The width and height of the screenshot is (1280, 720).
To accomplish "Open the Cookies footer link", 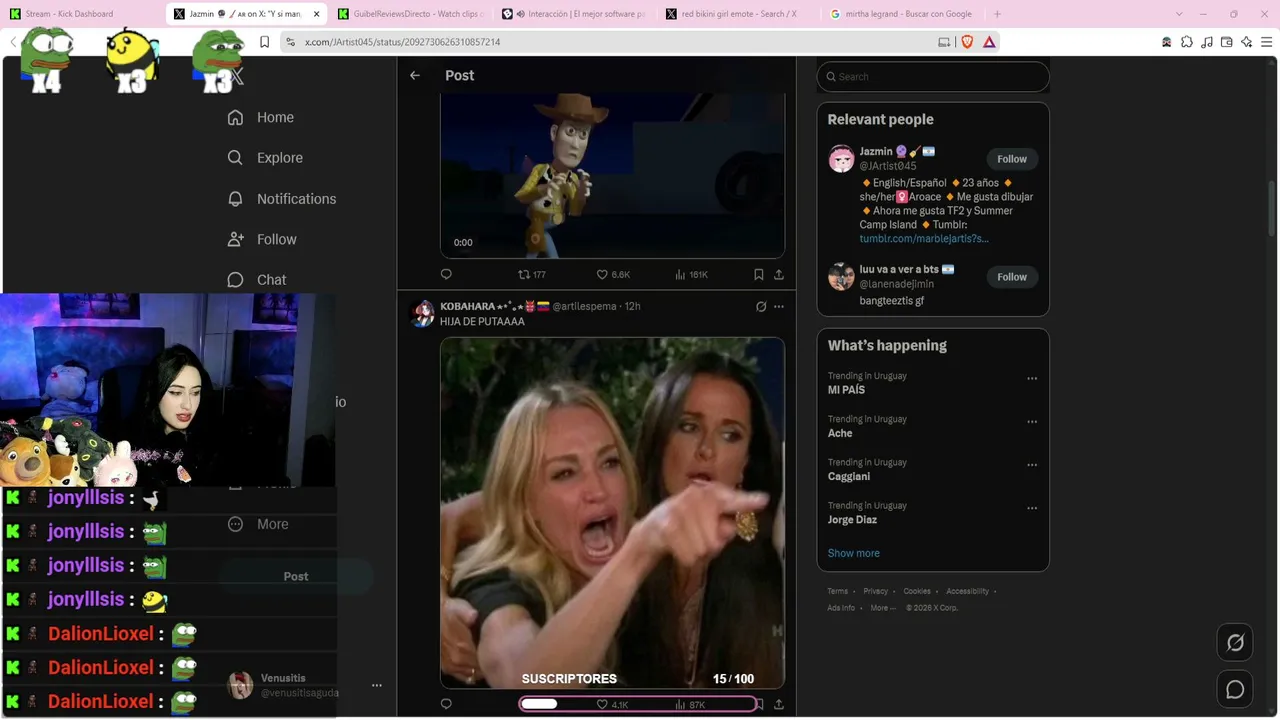I will click(917, 591).
